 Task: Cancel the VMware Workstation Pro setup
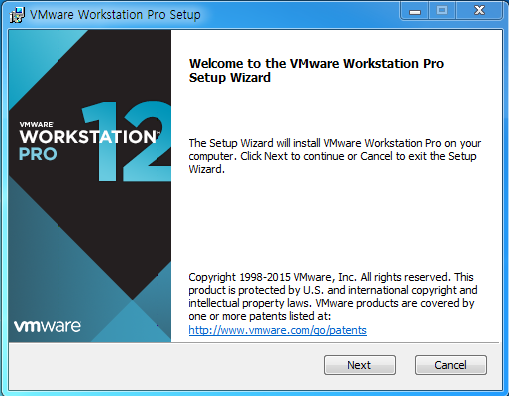pyautogui.click(x=450, y=365)
